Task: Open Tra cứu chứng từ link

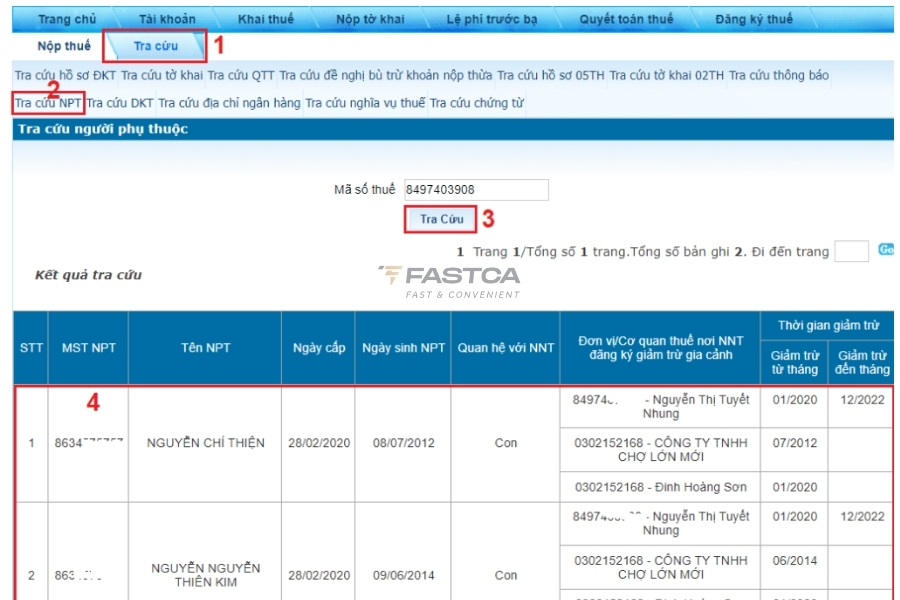Action: tap(476, 102)
